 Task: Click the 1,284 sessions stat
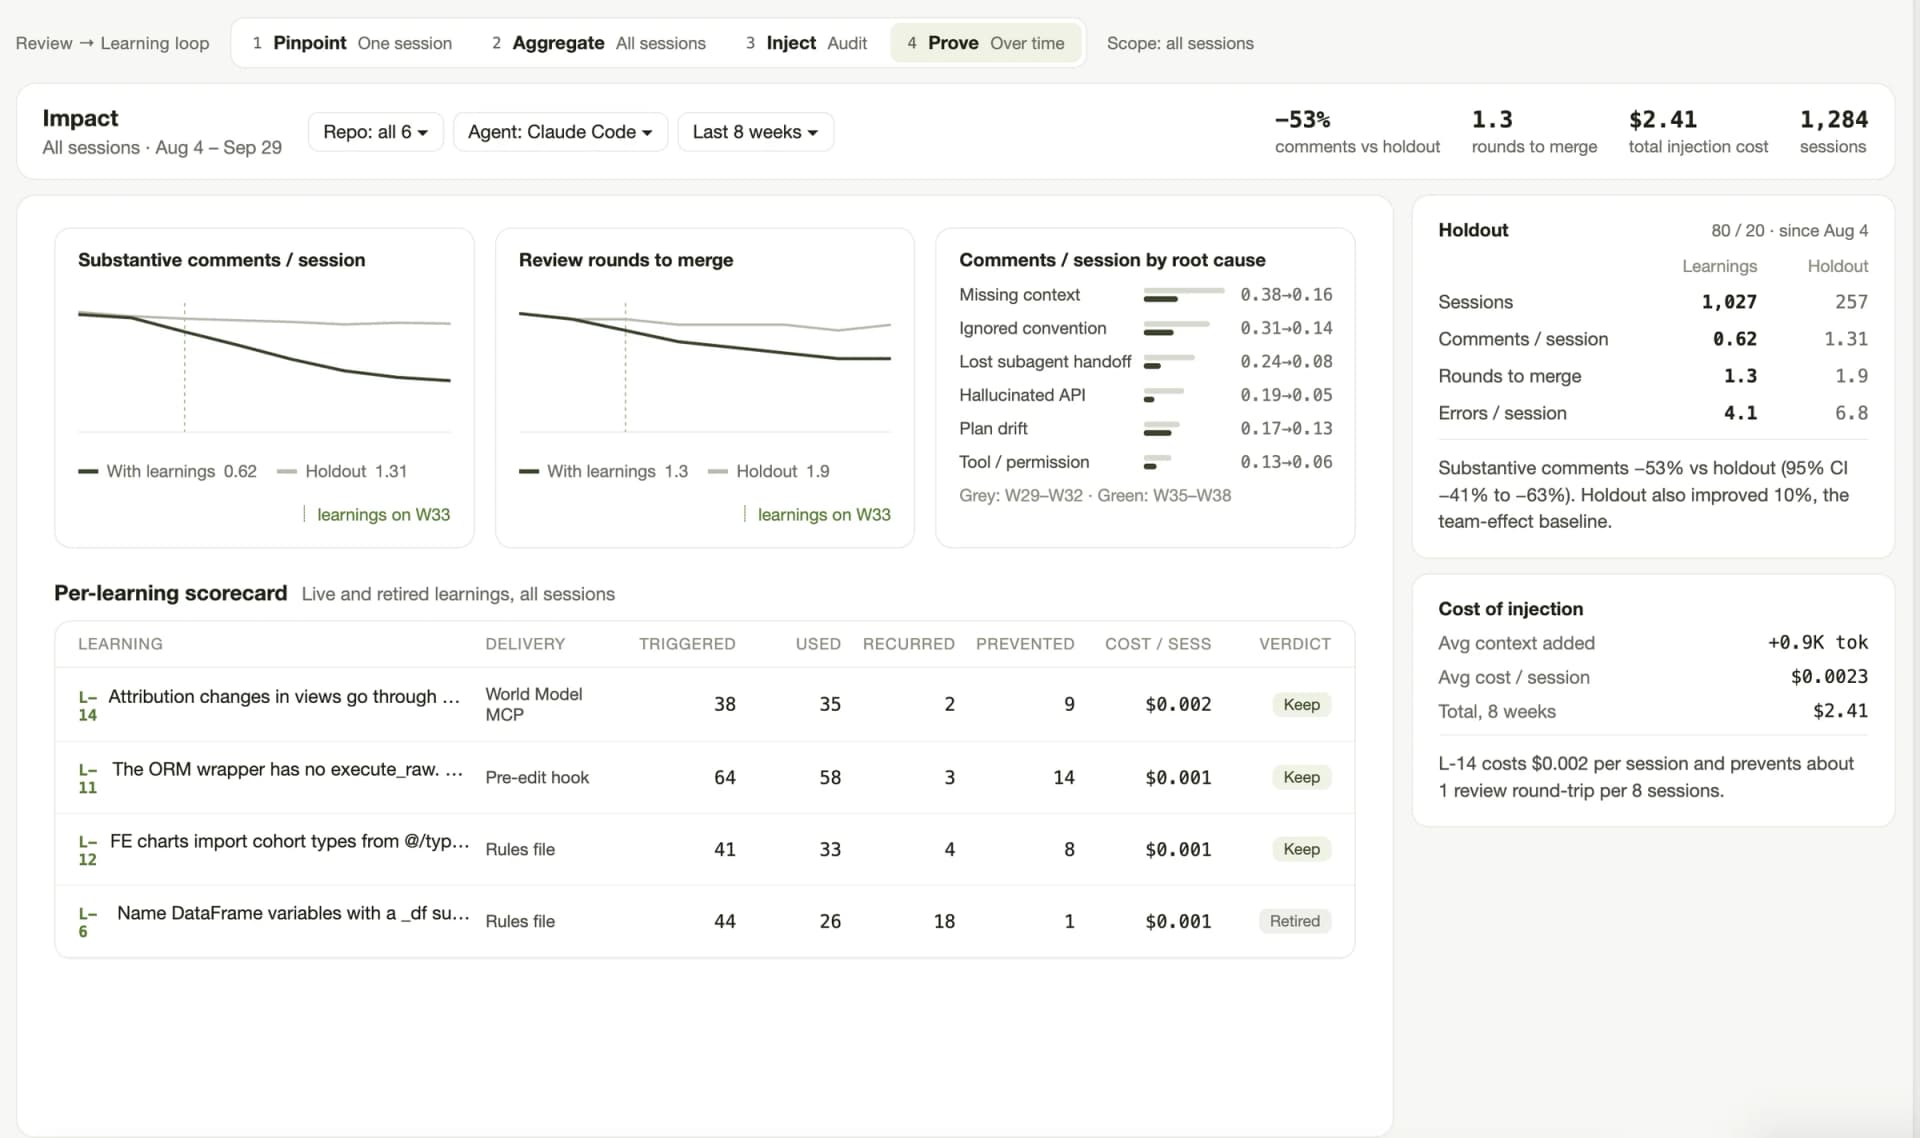(x=1833, y=132)
